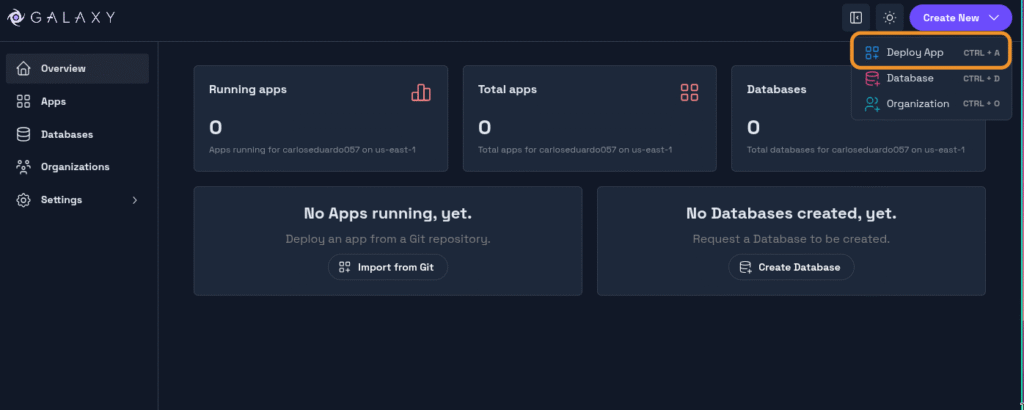Click the Settings gear icon
This screenshot has width=1024, height=410.
click(24, 200)
